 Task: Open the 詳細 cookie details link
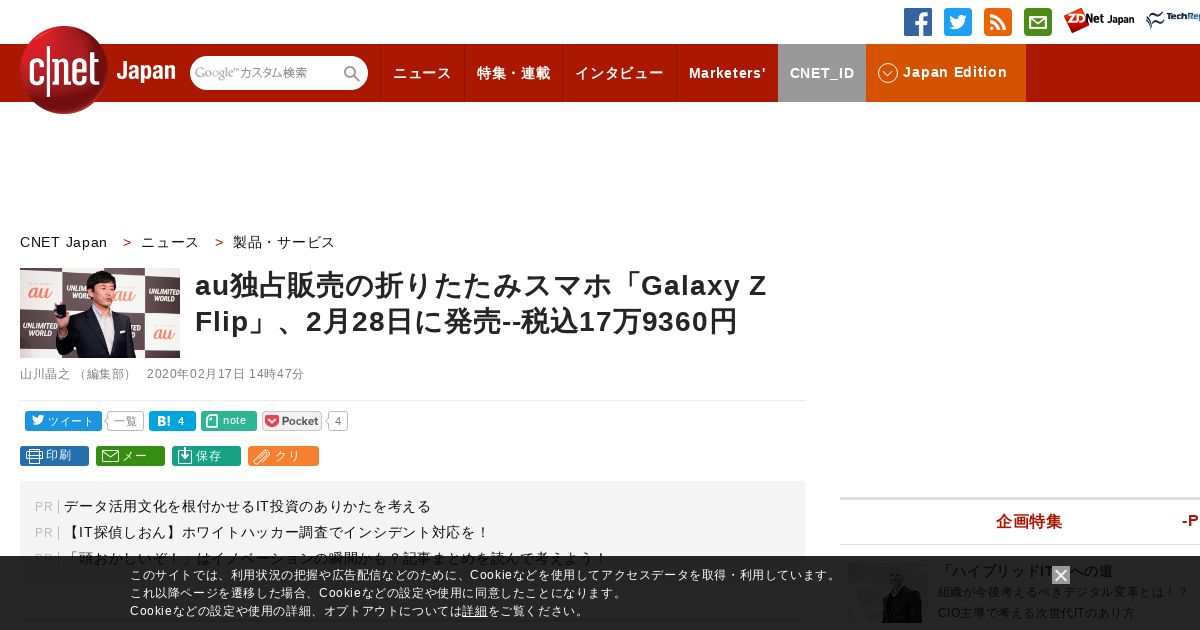point(475,611)
